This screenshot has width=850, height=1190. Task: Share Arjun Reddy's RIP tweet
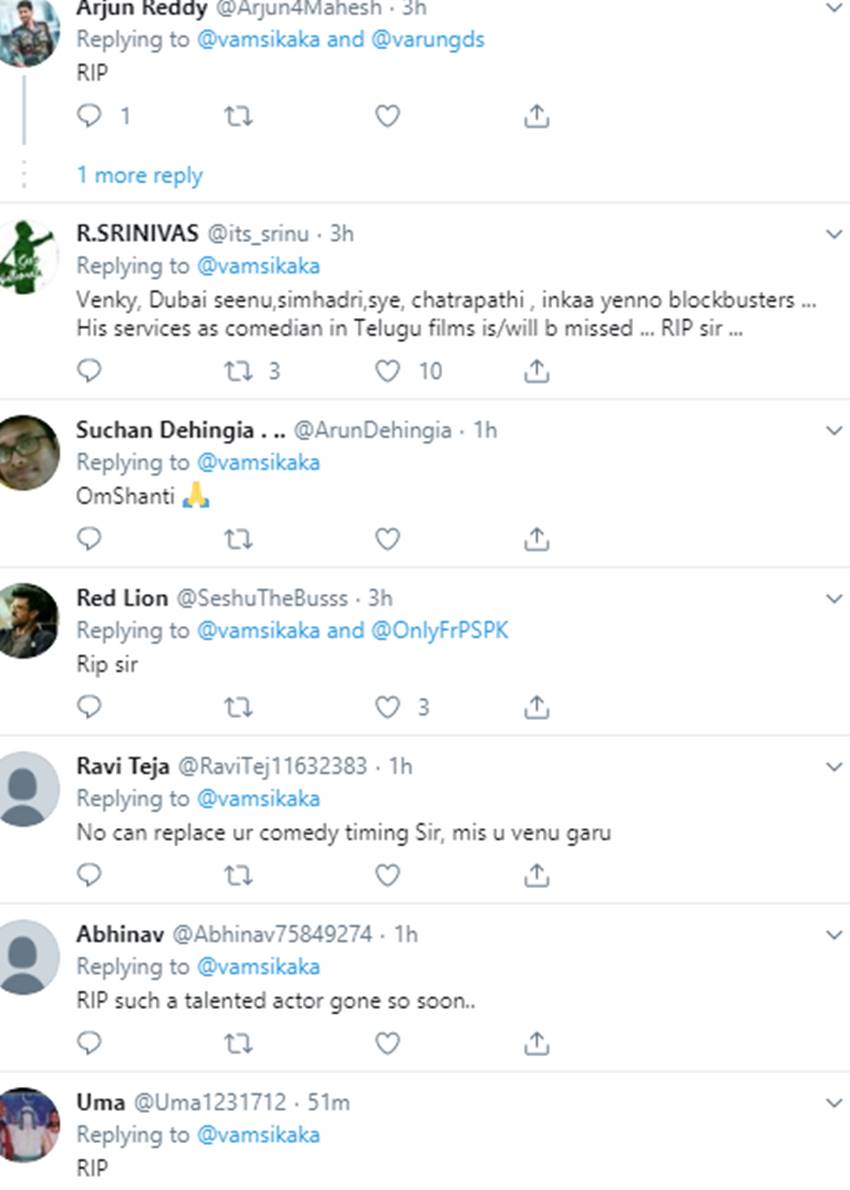click(536, 117)
